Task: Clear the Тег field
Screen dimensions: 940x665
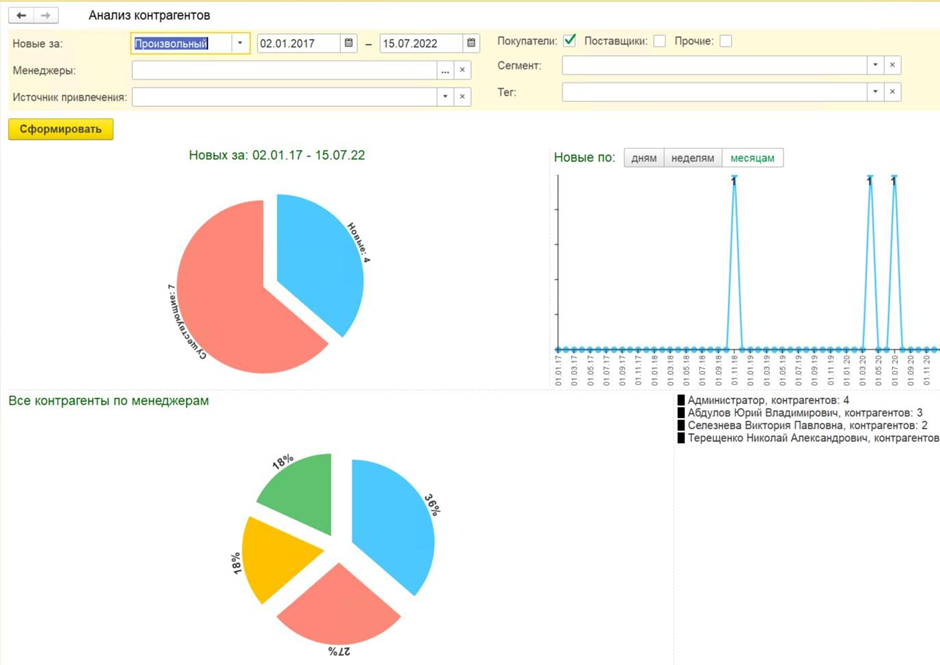Action: pyautogui.click(x=893, y=92)
